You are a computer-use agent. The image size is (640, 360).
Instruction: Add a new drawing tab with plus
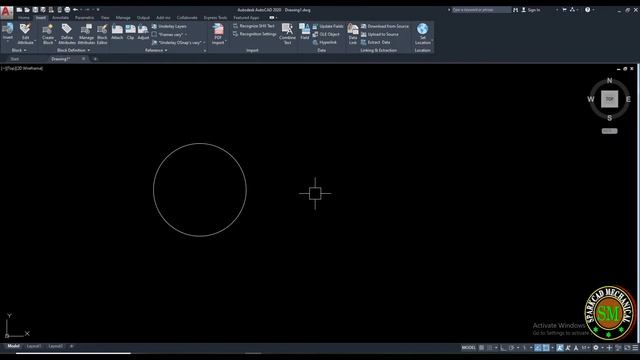(x=95, y=59)
